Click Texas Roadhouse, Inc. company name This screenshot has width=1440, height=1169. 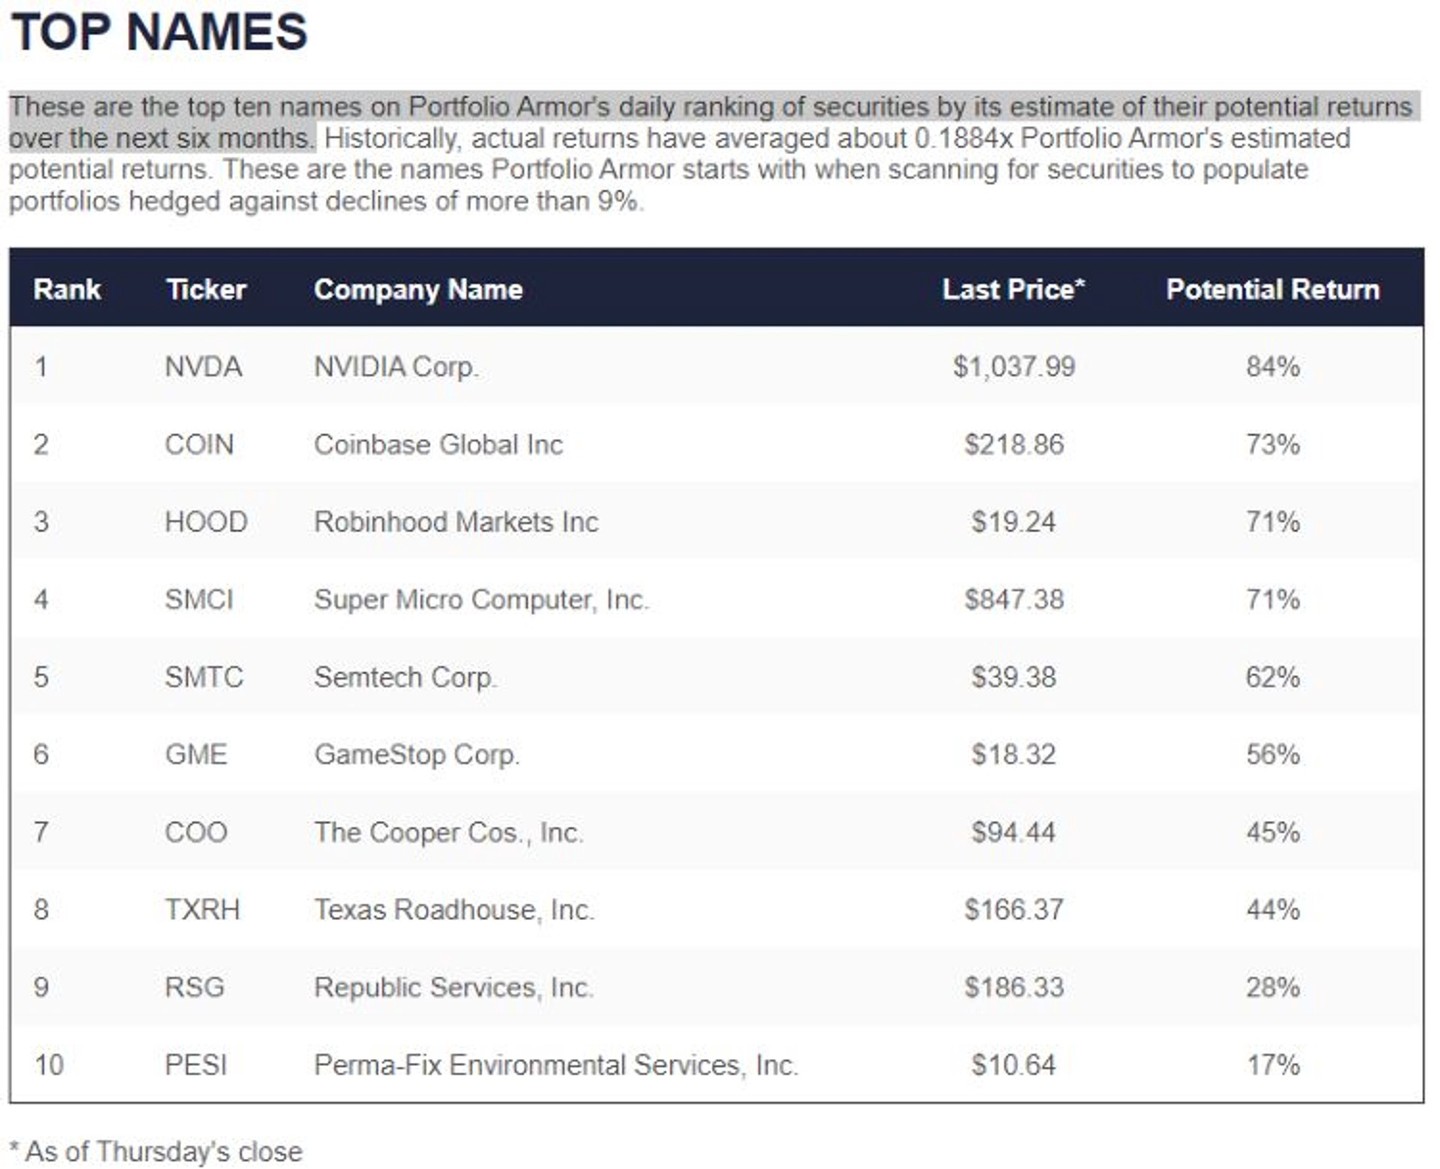coord(454,910)
